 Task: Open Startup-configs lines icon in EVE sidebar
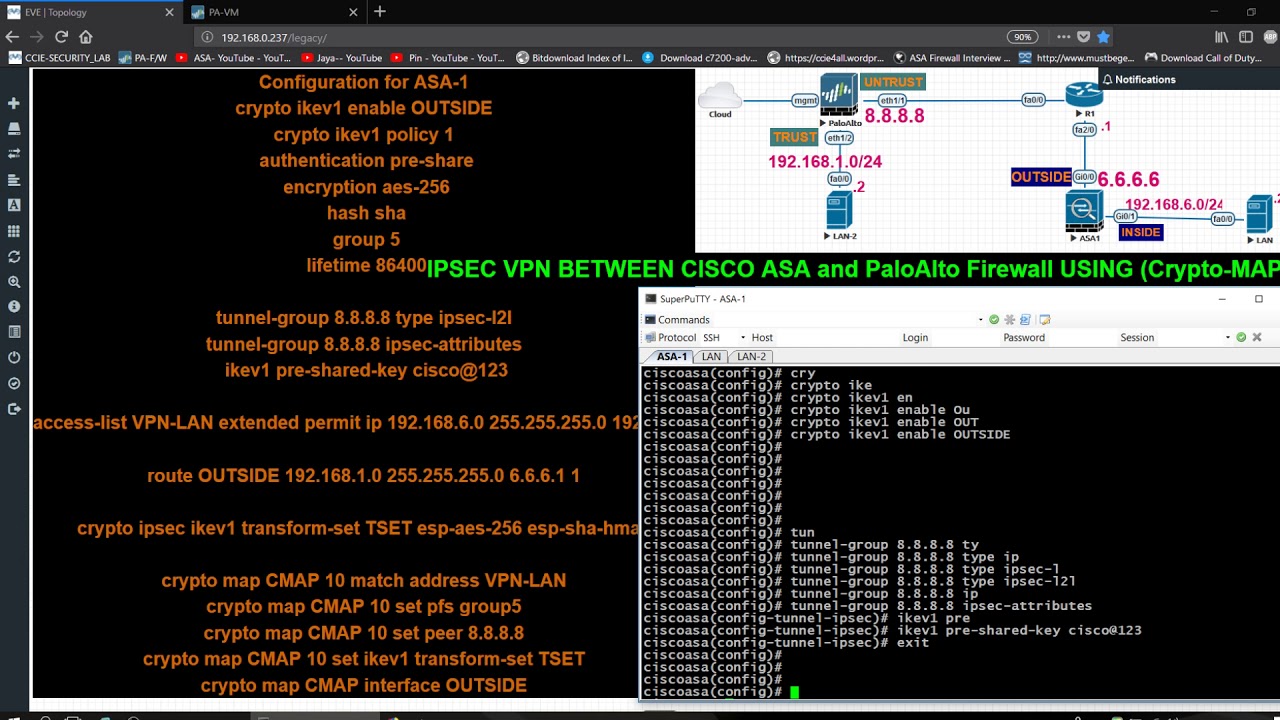tap(14, 180)
